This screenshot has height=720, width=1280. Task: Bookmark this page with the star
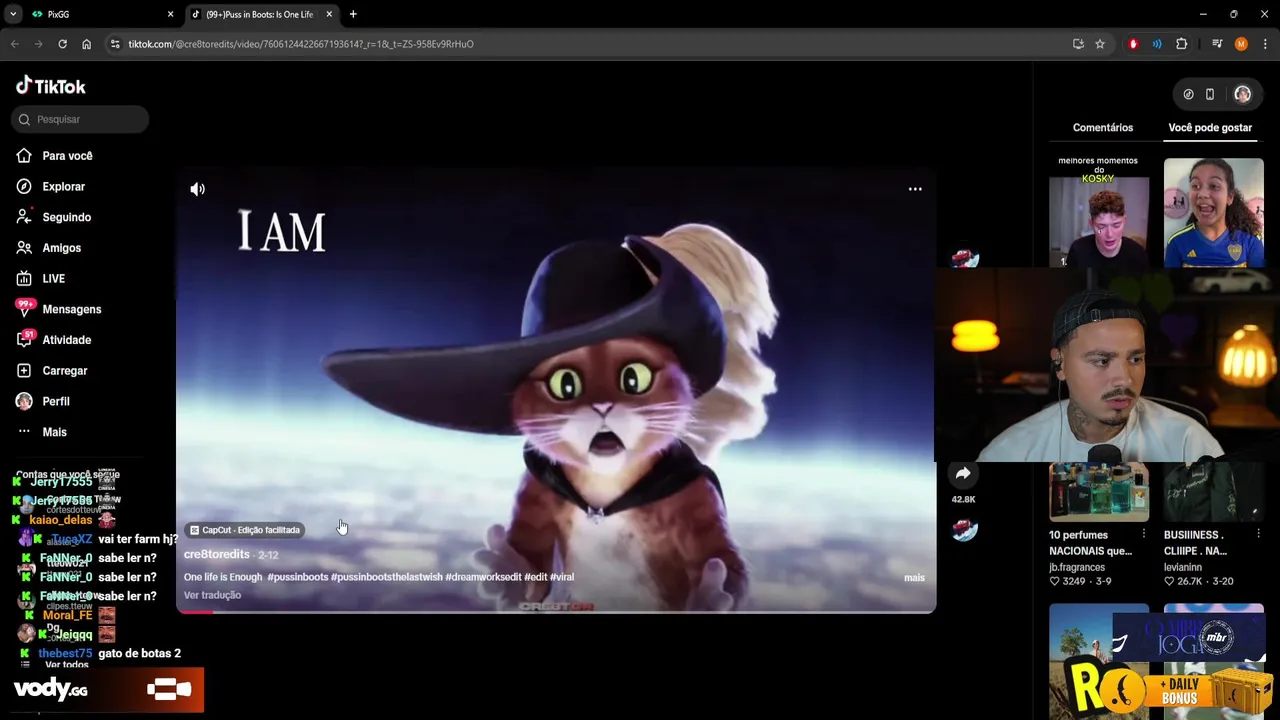1100,44
